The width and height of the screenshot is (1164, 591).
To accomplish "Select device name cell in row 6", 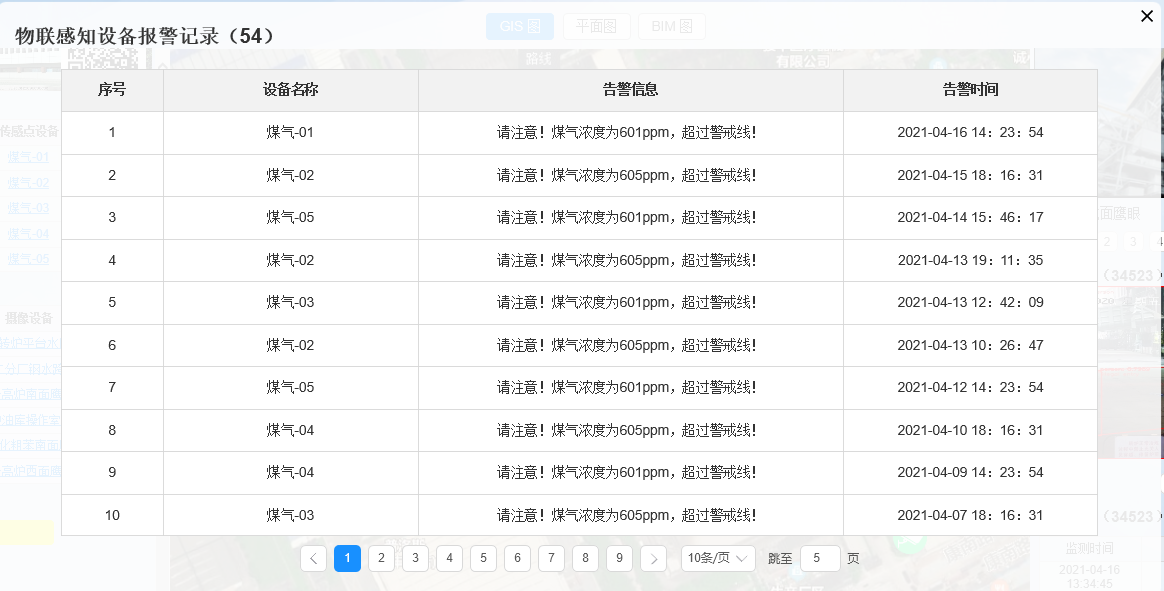I will tap(290, 345).
